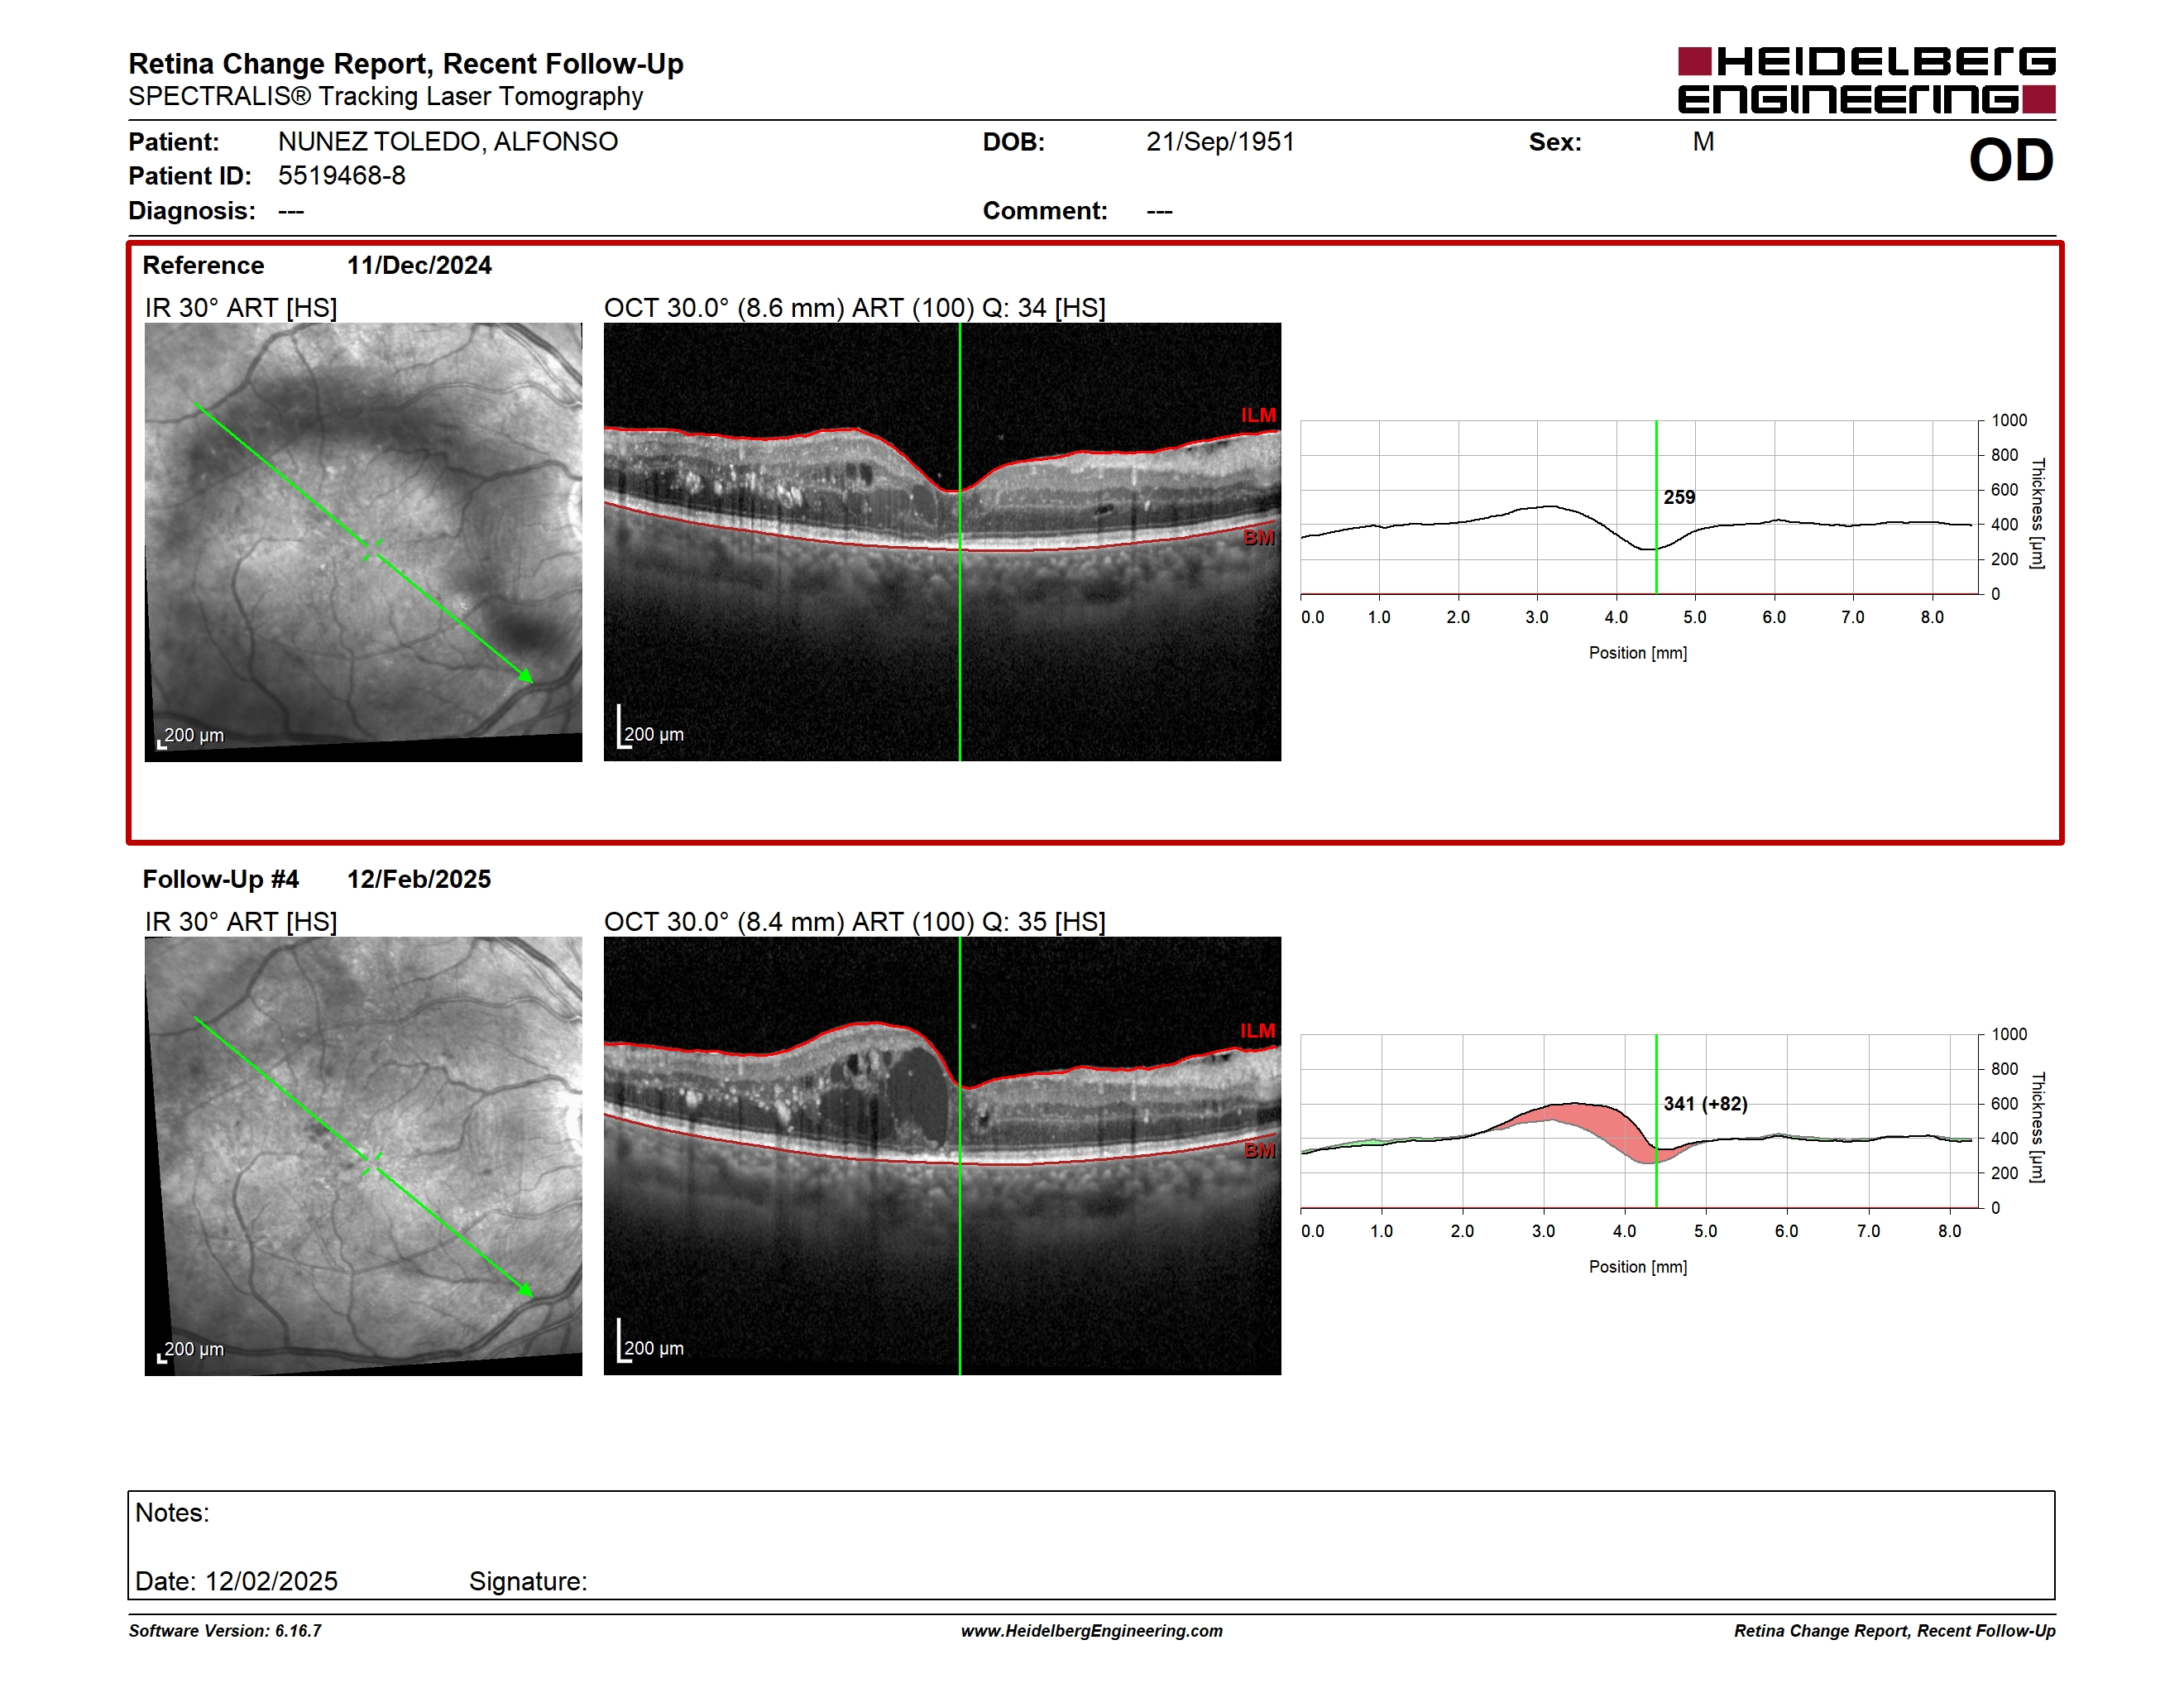Click the SPECTRALIS Tracking Laser Tomography subtitle
The image size is (2184, 1688).
pos(385,96)
